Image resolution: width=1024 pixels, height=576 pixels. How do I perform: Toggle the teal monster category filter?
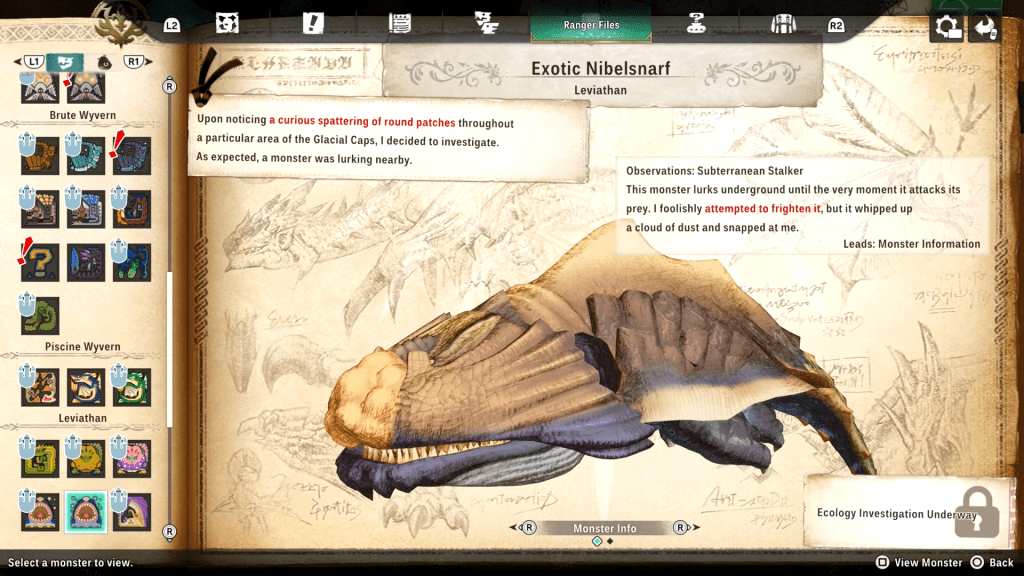pos(65,62)
